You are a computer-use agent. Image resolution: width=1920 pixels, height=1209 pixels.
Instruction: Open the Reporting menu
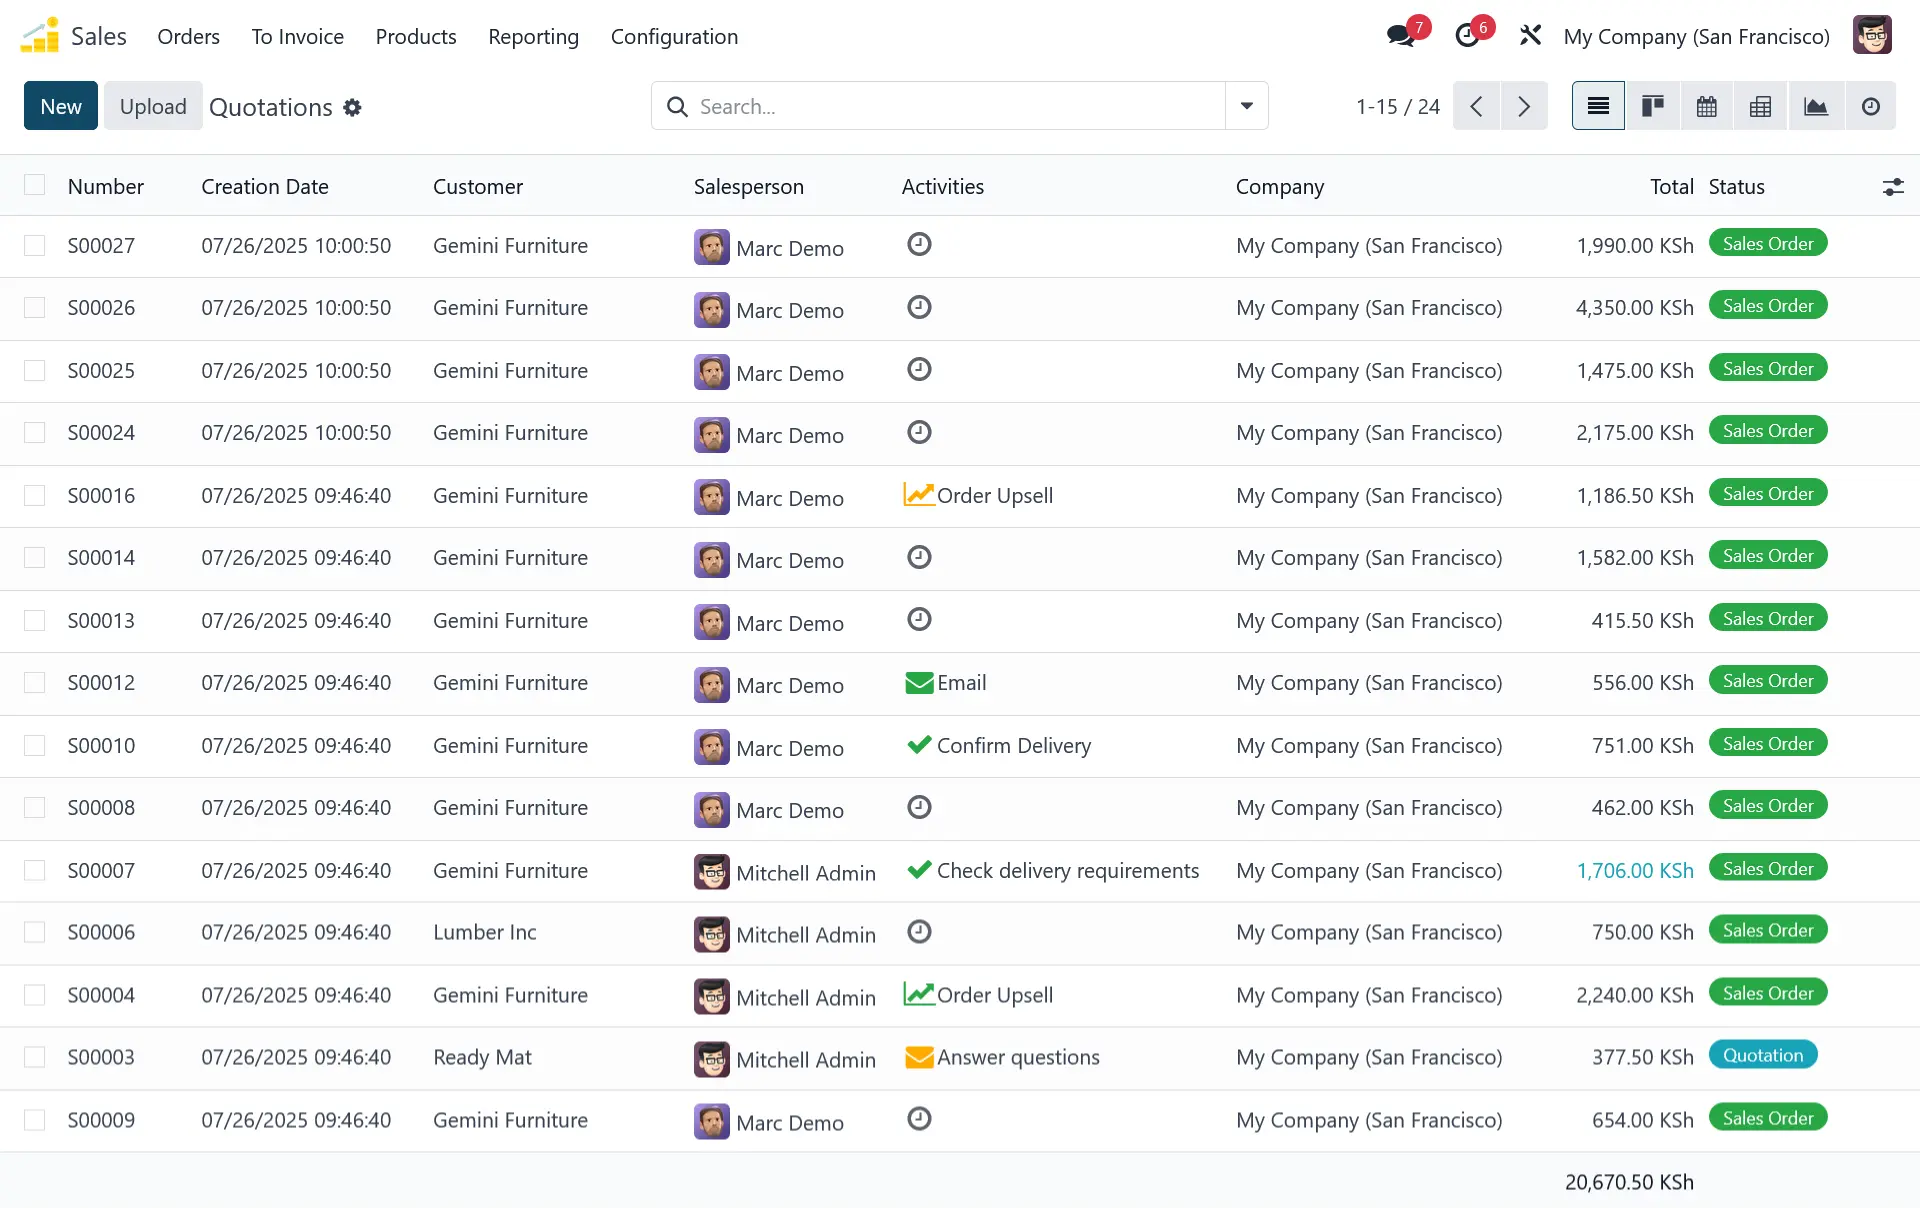click(x=533, y=37)
